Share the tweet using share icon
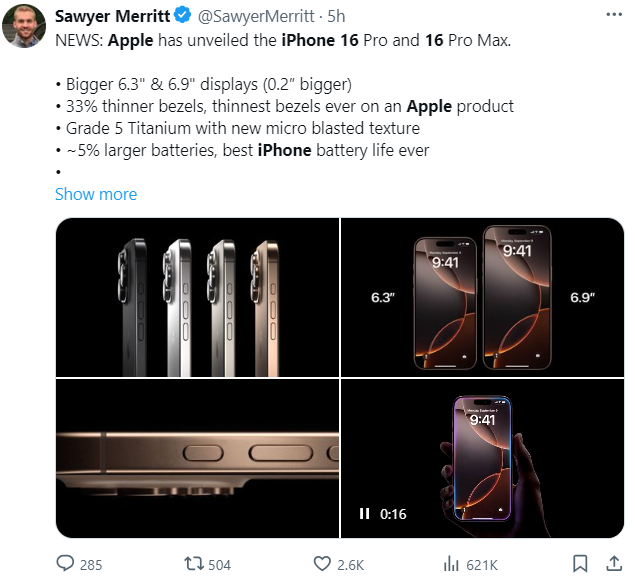The image size is (635, 579). pyautogui.click(x=611, y=564)
